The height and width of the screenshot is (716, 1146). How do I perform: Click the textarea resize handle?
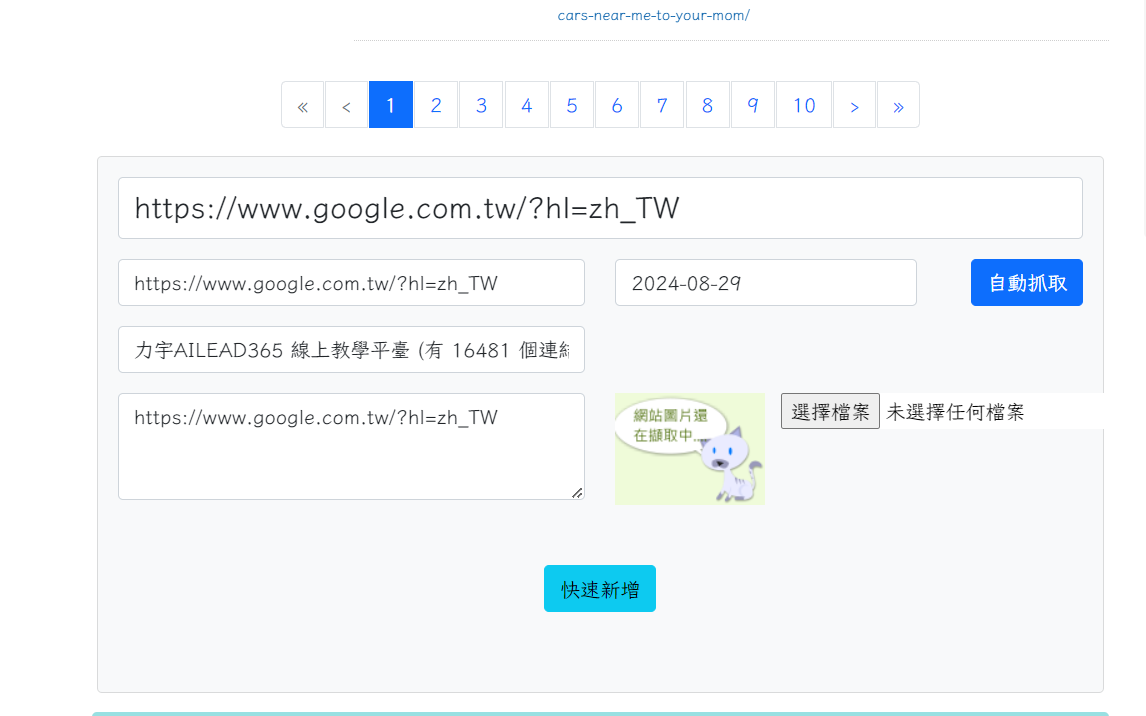(x=577, y=493)
